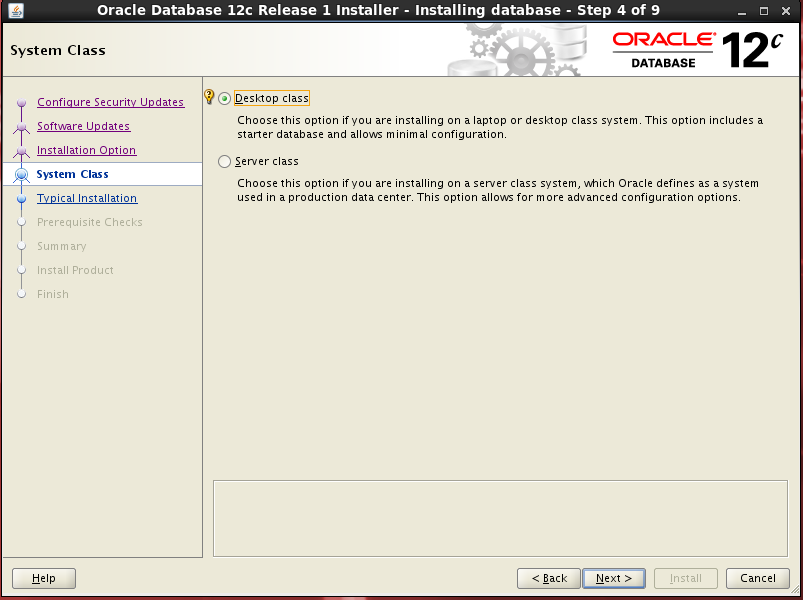Click the Oracle Database 12c logo
Viewport: 803px width, 600px height.
[698, 50]
